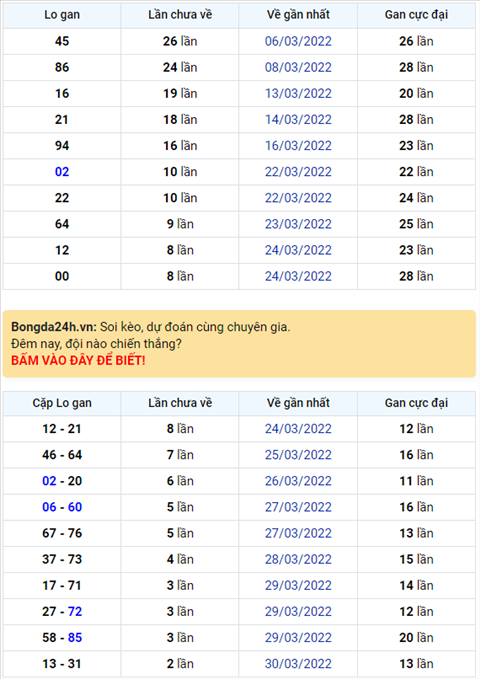Open date 29/03/2022 in the row for 17 - 71

[x=298, y=585]
